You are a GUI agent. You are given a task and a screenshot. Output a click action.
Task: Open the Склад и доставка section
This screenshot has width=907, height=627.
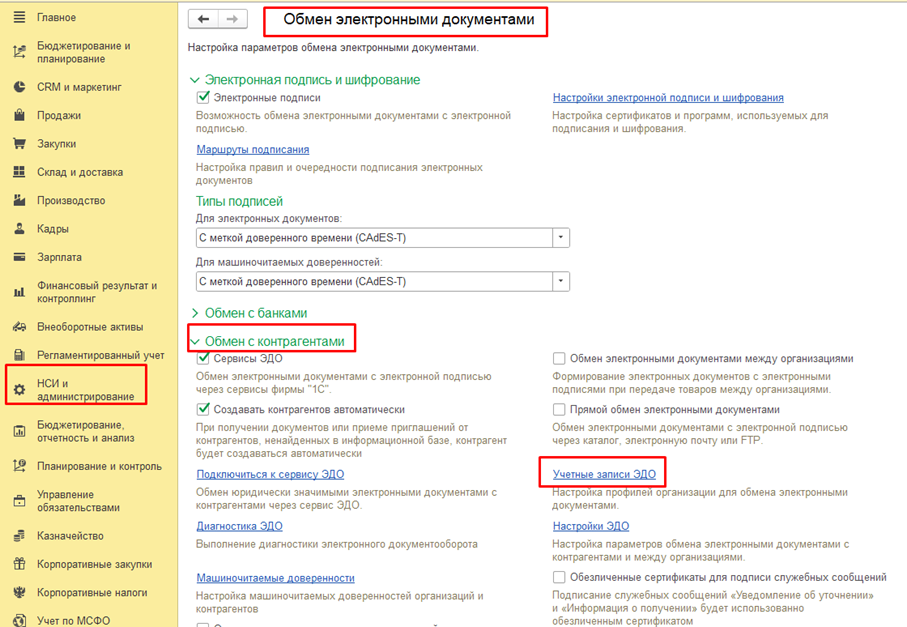[x=80, y=172]
